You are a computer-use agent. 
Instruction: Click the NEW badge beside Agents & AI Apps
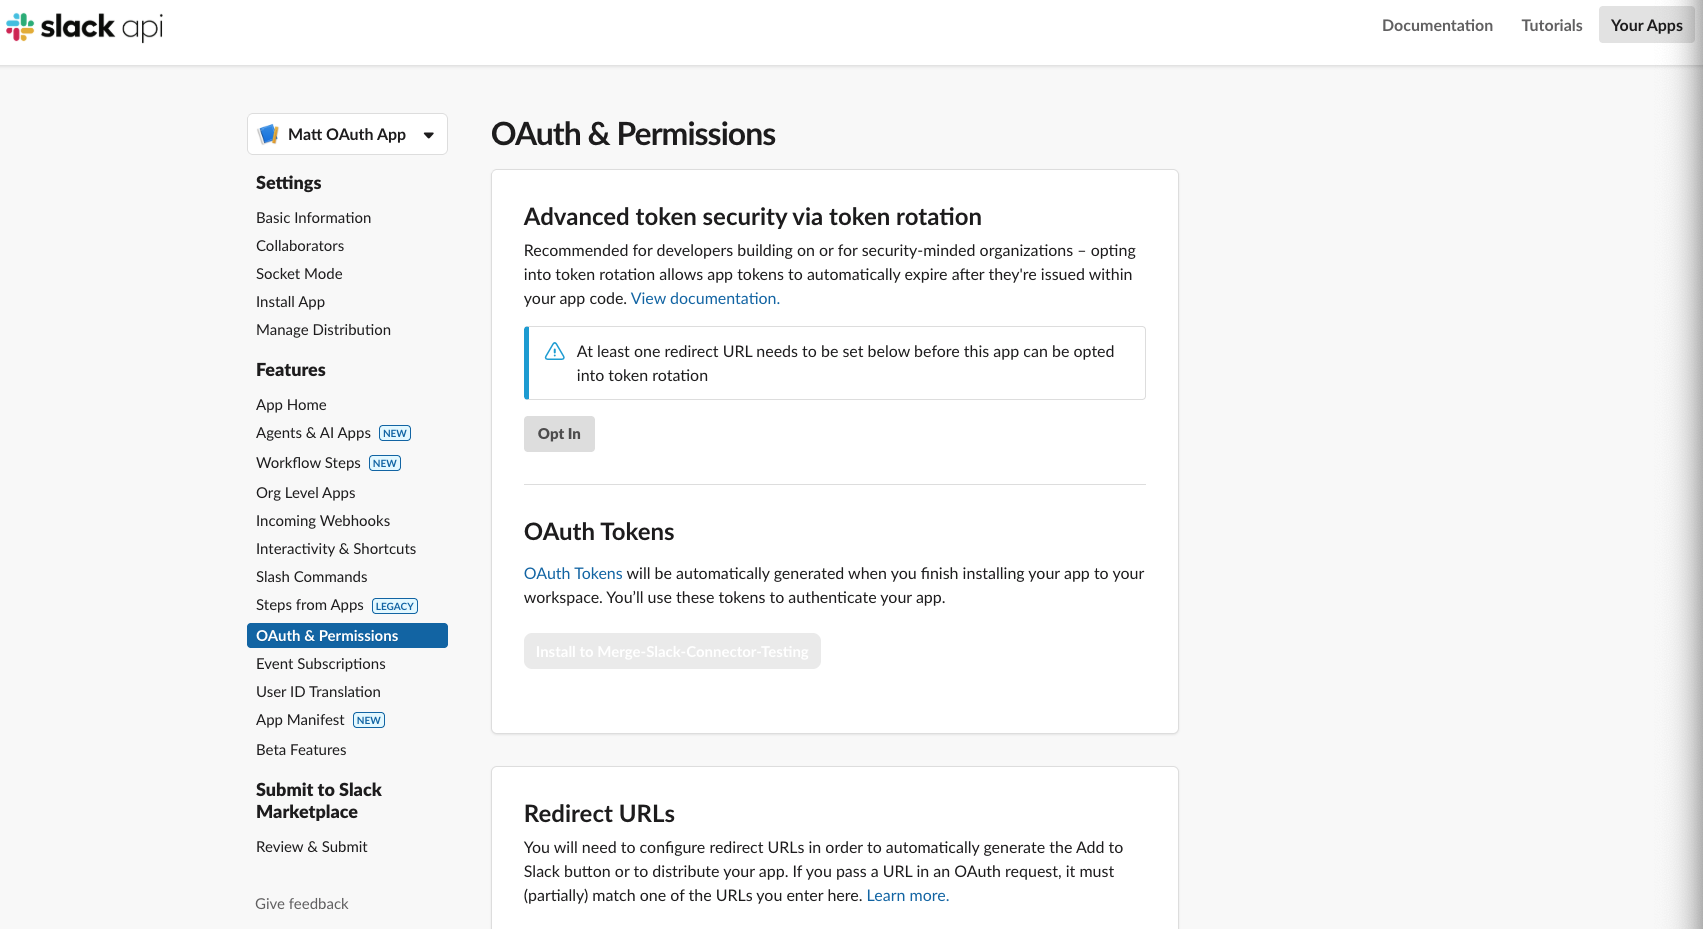[395, 433]
